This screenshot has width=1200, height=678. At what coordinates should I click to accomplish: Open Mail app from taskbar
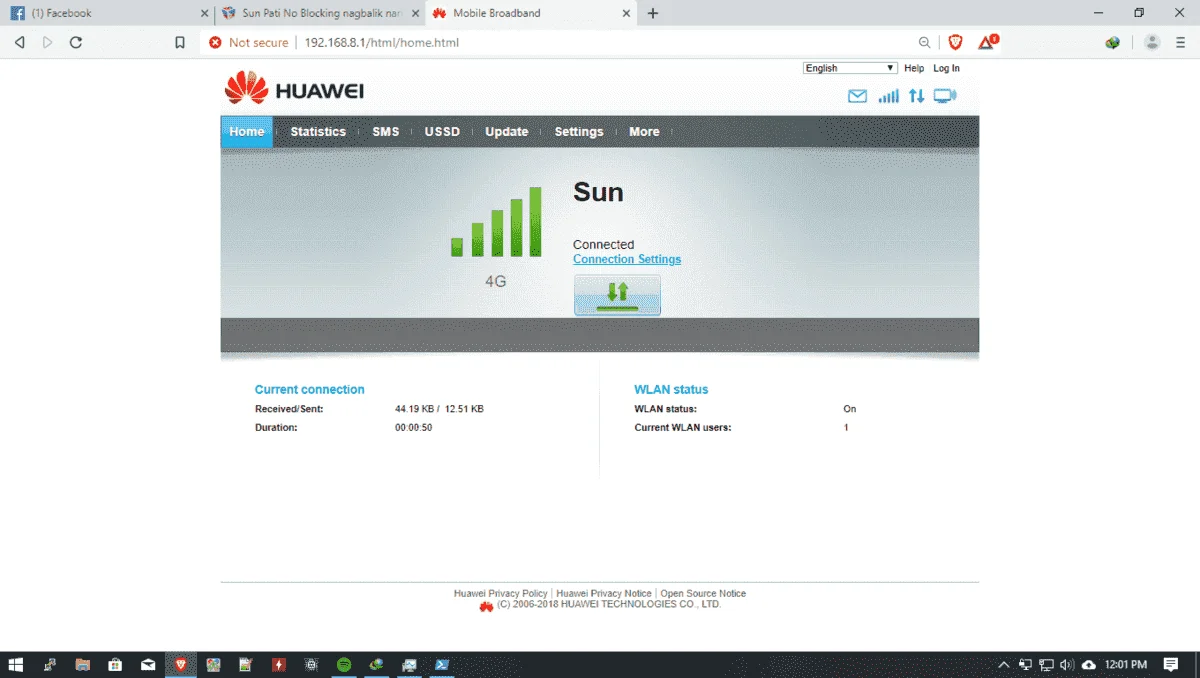tap(148, 664)
